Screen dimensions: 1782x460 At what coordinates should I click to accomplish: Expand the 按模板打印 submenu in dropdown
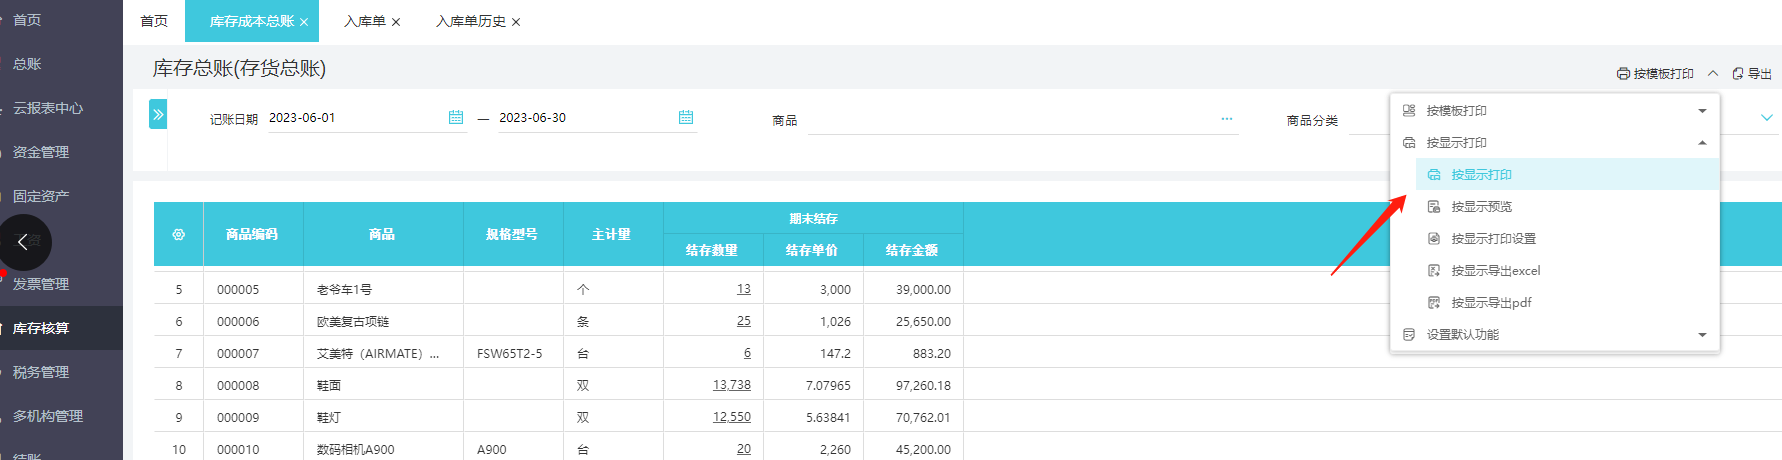[x=1702, y=111]
